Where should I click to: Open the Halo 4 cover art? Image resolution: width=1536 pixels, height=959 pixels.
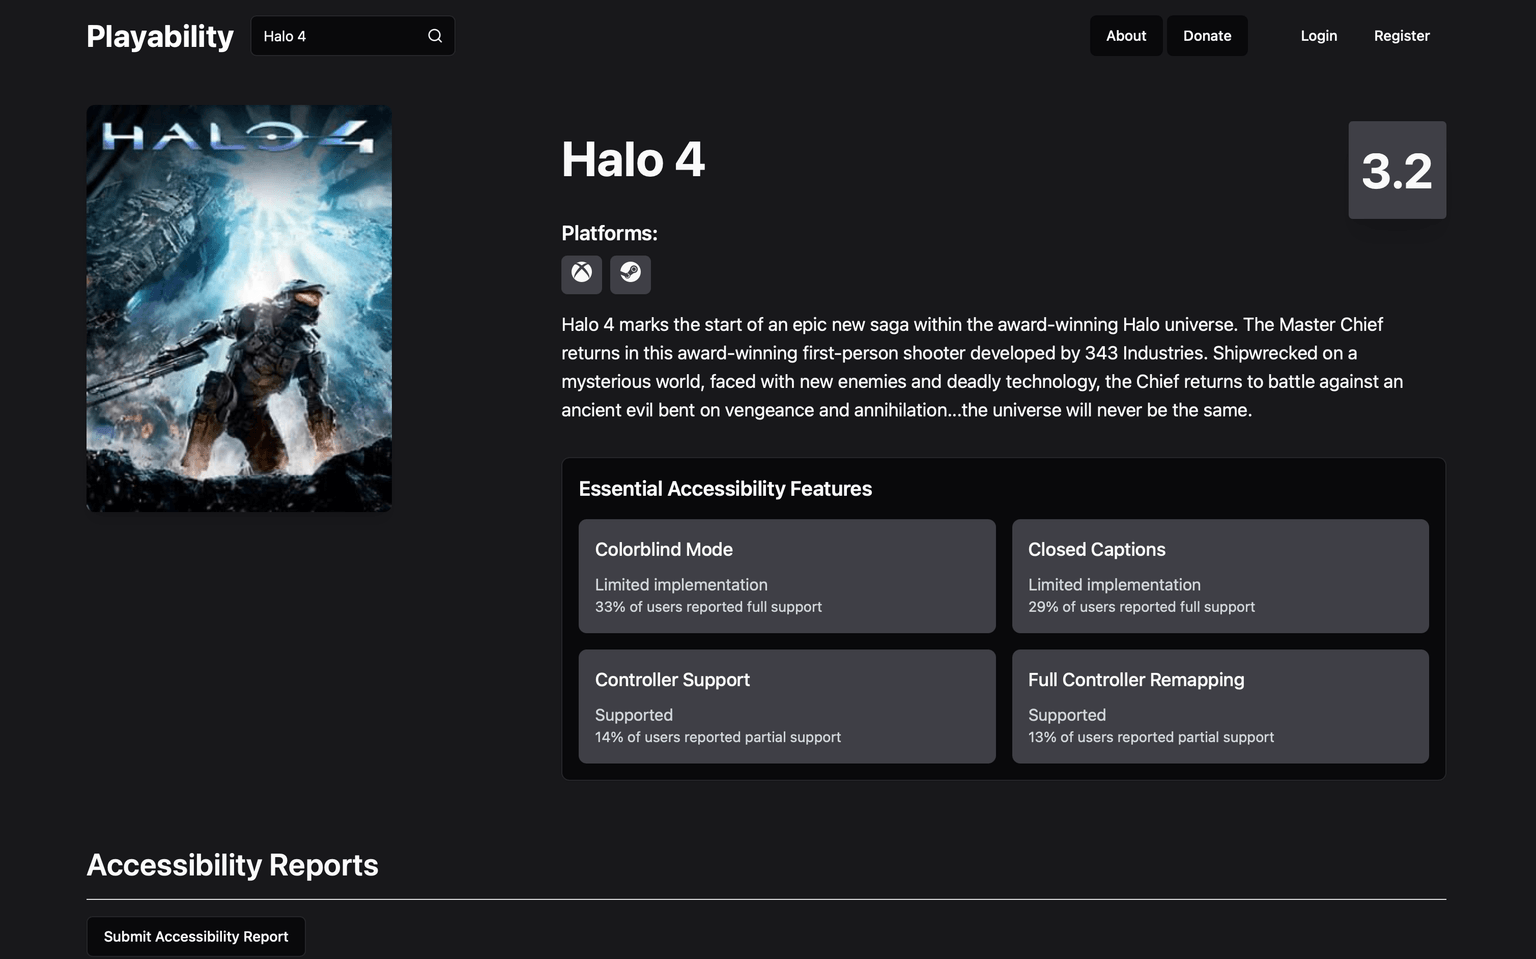[x=239, y=308]
